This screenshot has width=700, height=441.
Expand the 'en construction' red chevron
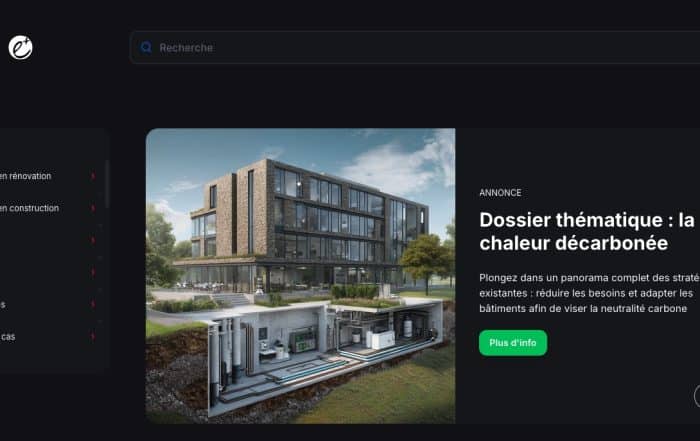(93, 208)
